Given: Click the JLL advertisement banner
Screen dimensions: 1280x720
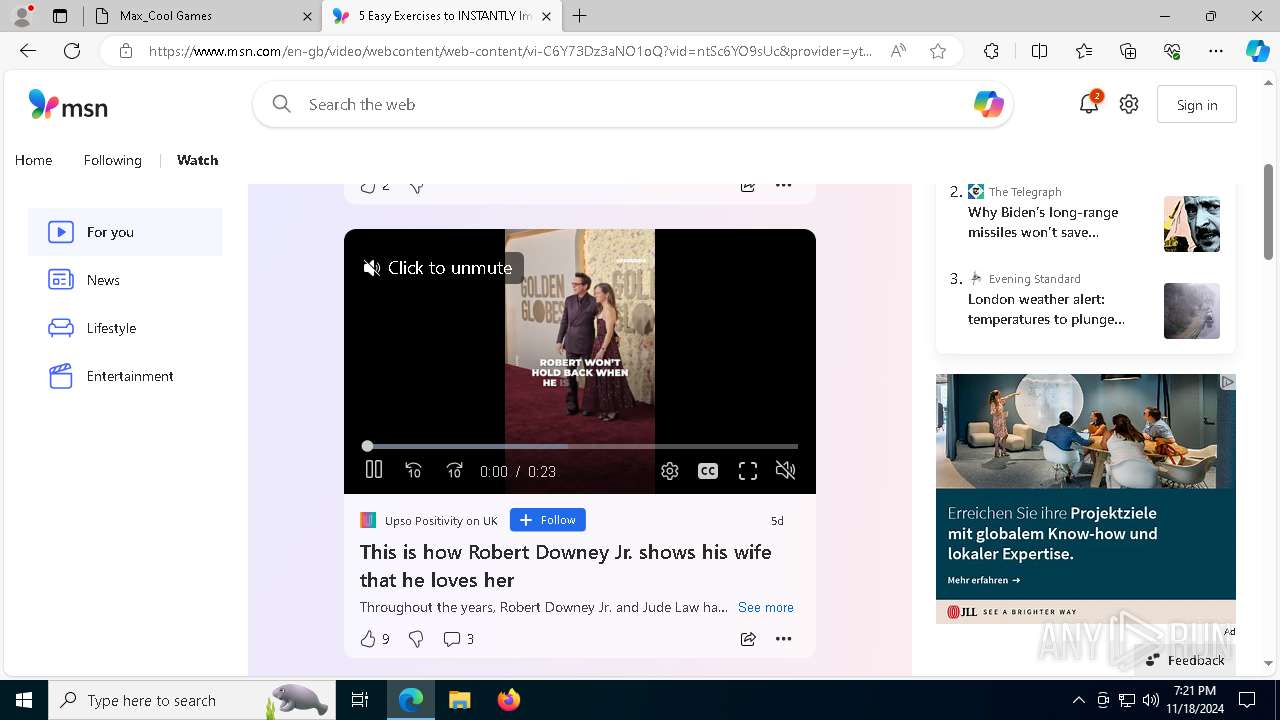Looking at the screenshot, I should tap(1086, 499).
